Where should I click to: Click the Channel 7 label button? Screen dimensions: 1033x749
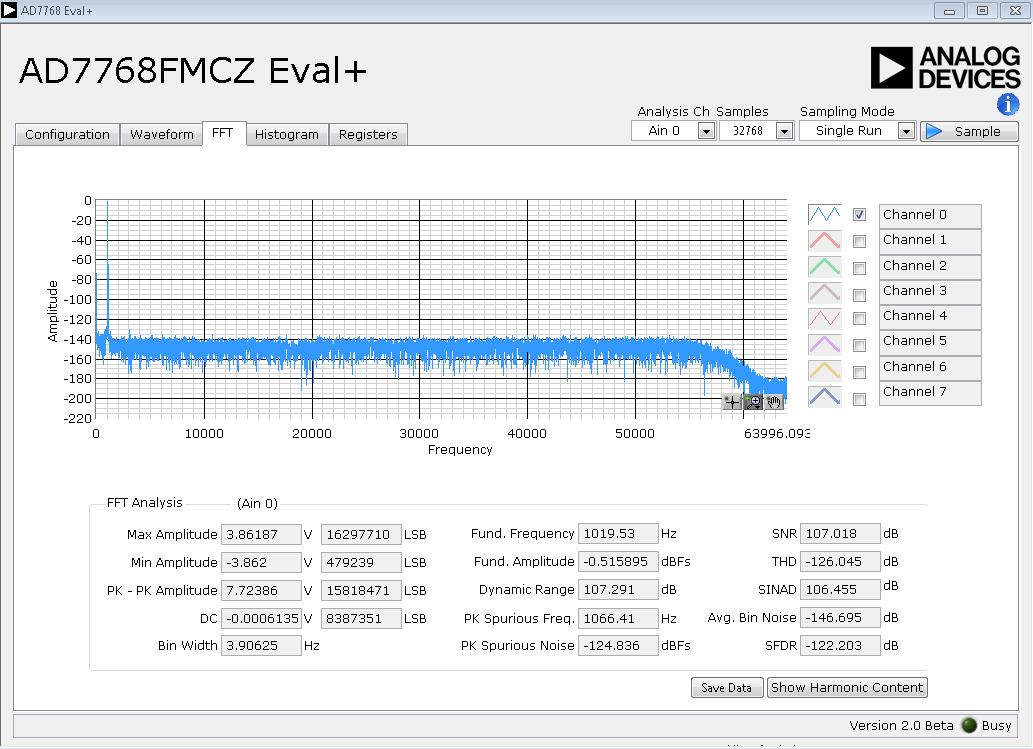[x=930, y=392]
